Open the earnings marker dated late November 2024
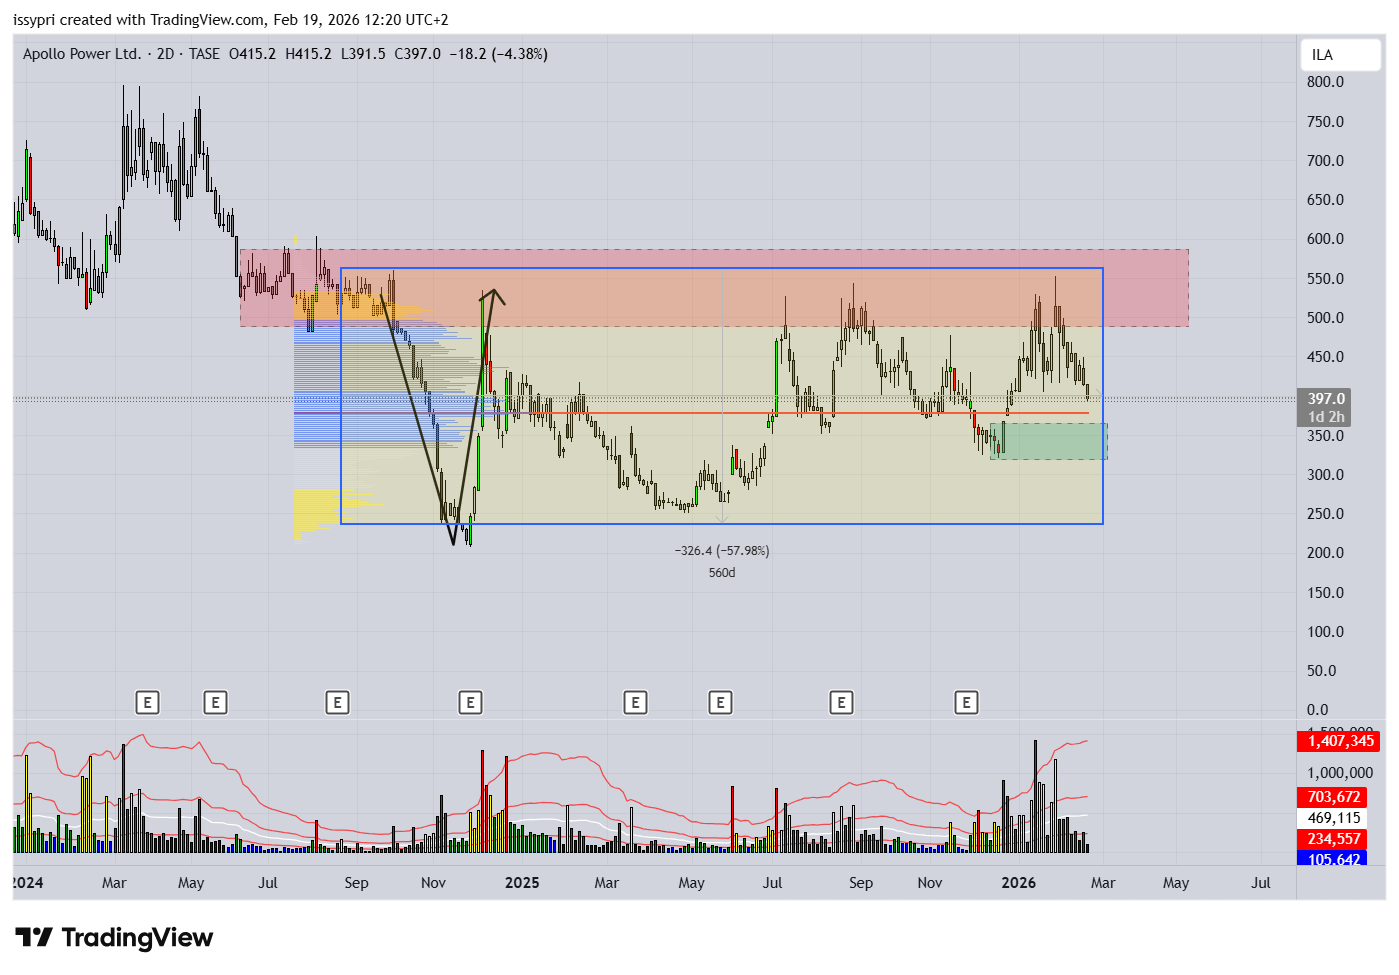1399x975 pixels. pyautogui.click(x=470, y=703)
